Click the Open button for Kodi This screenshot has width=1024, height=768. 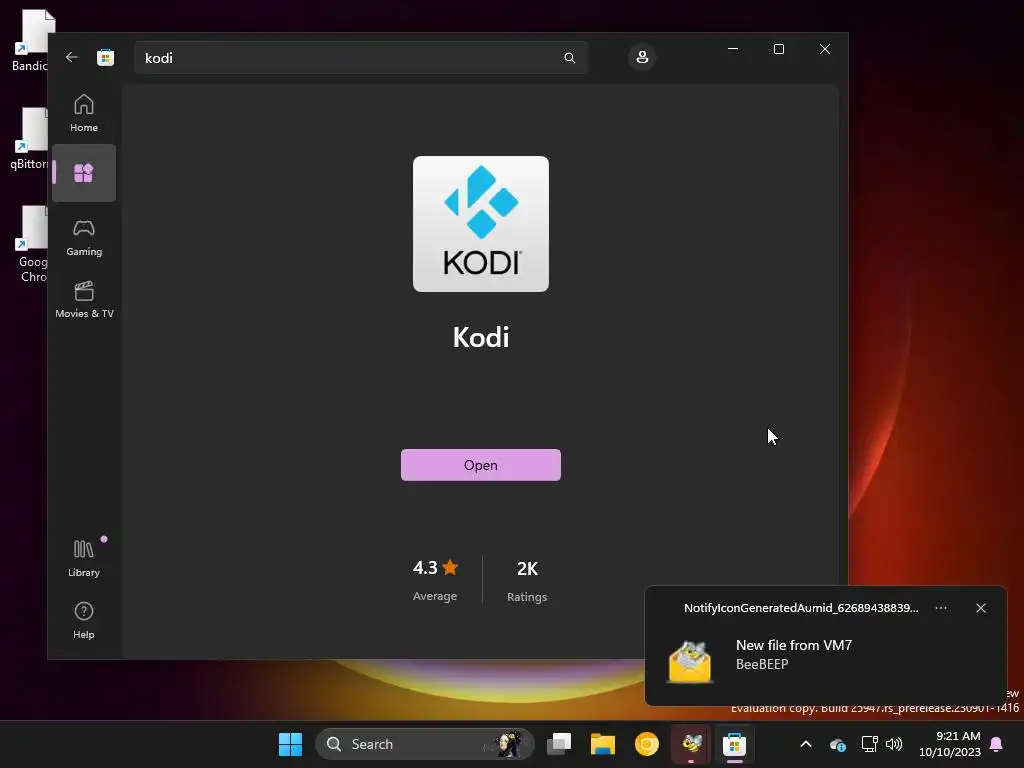[481, 465]
